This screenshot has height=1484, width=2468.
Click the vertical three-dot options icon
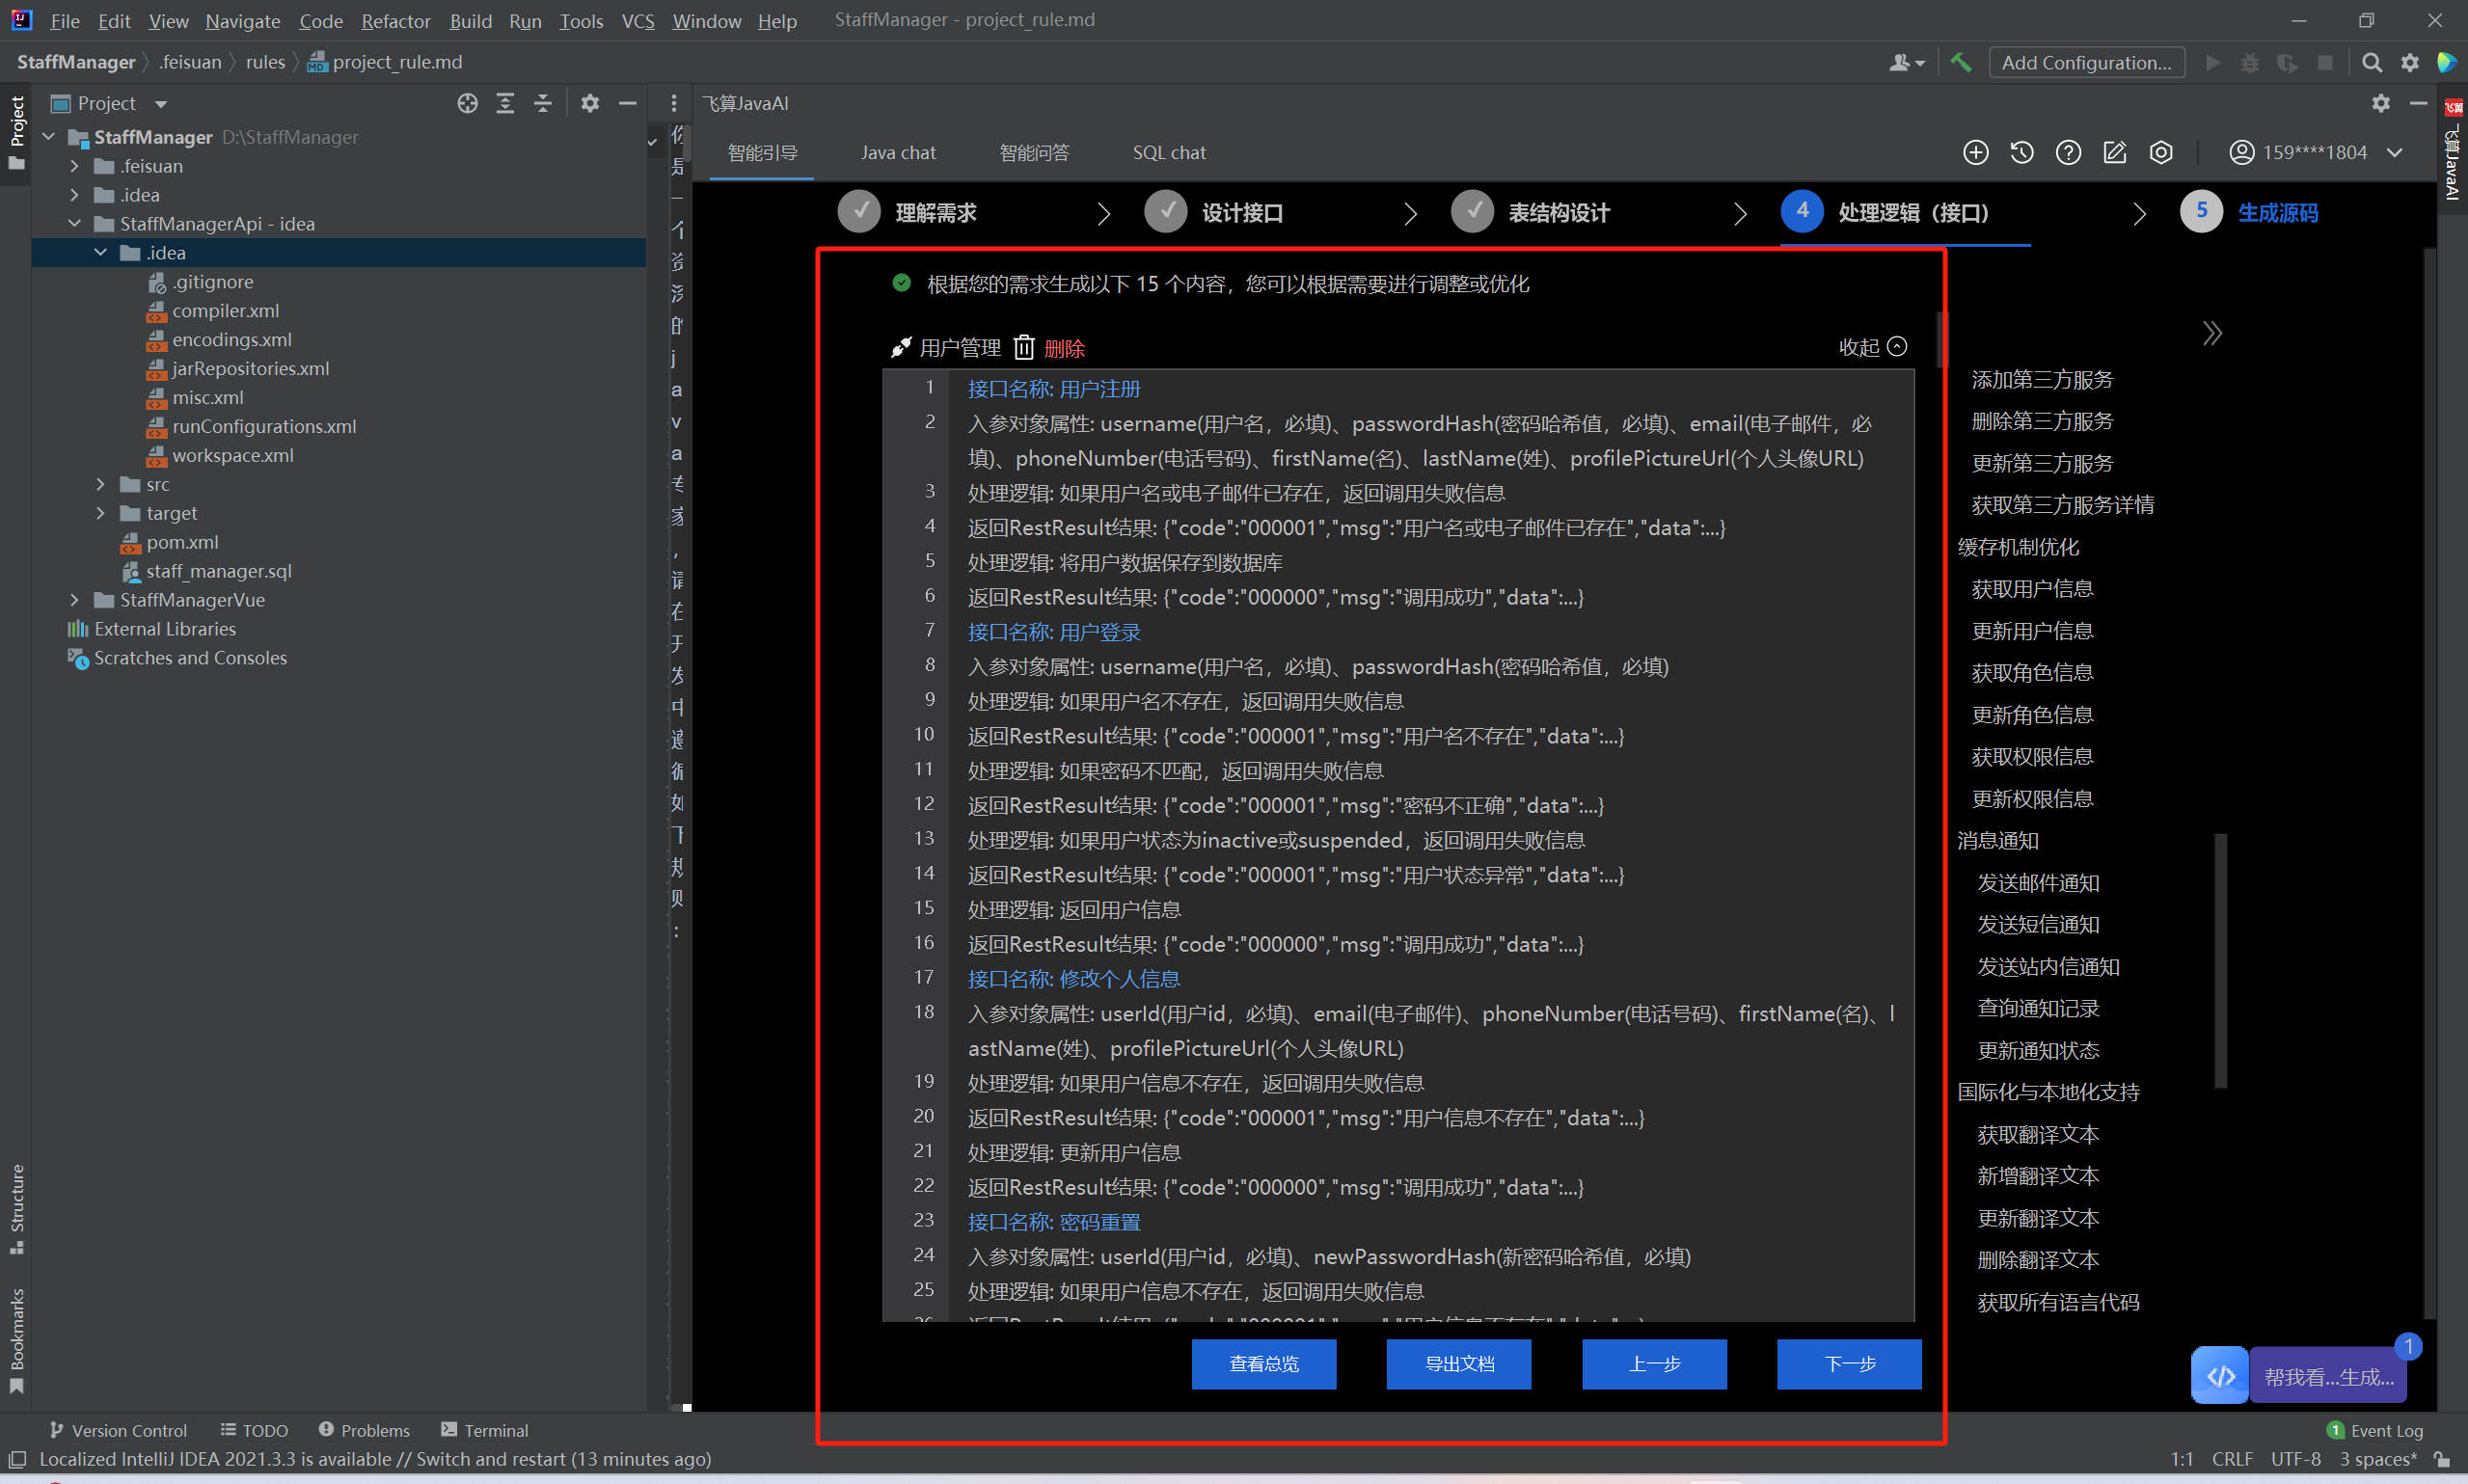(673, 103)
